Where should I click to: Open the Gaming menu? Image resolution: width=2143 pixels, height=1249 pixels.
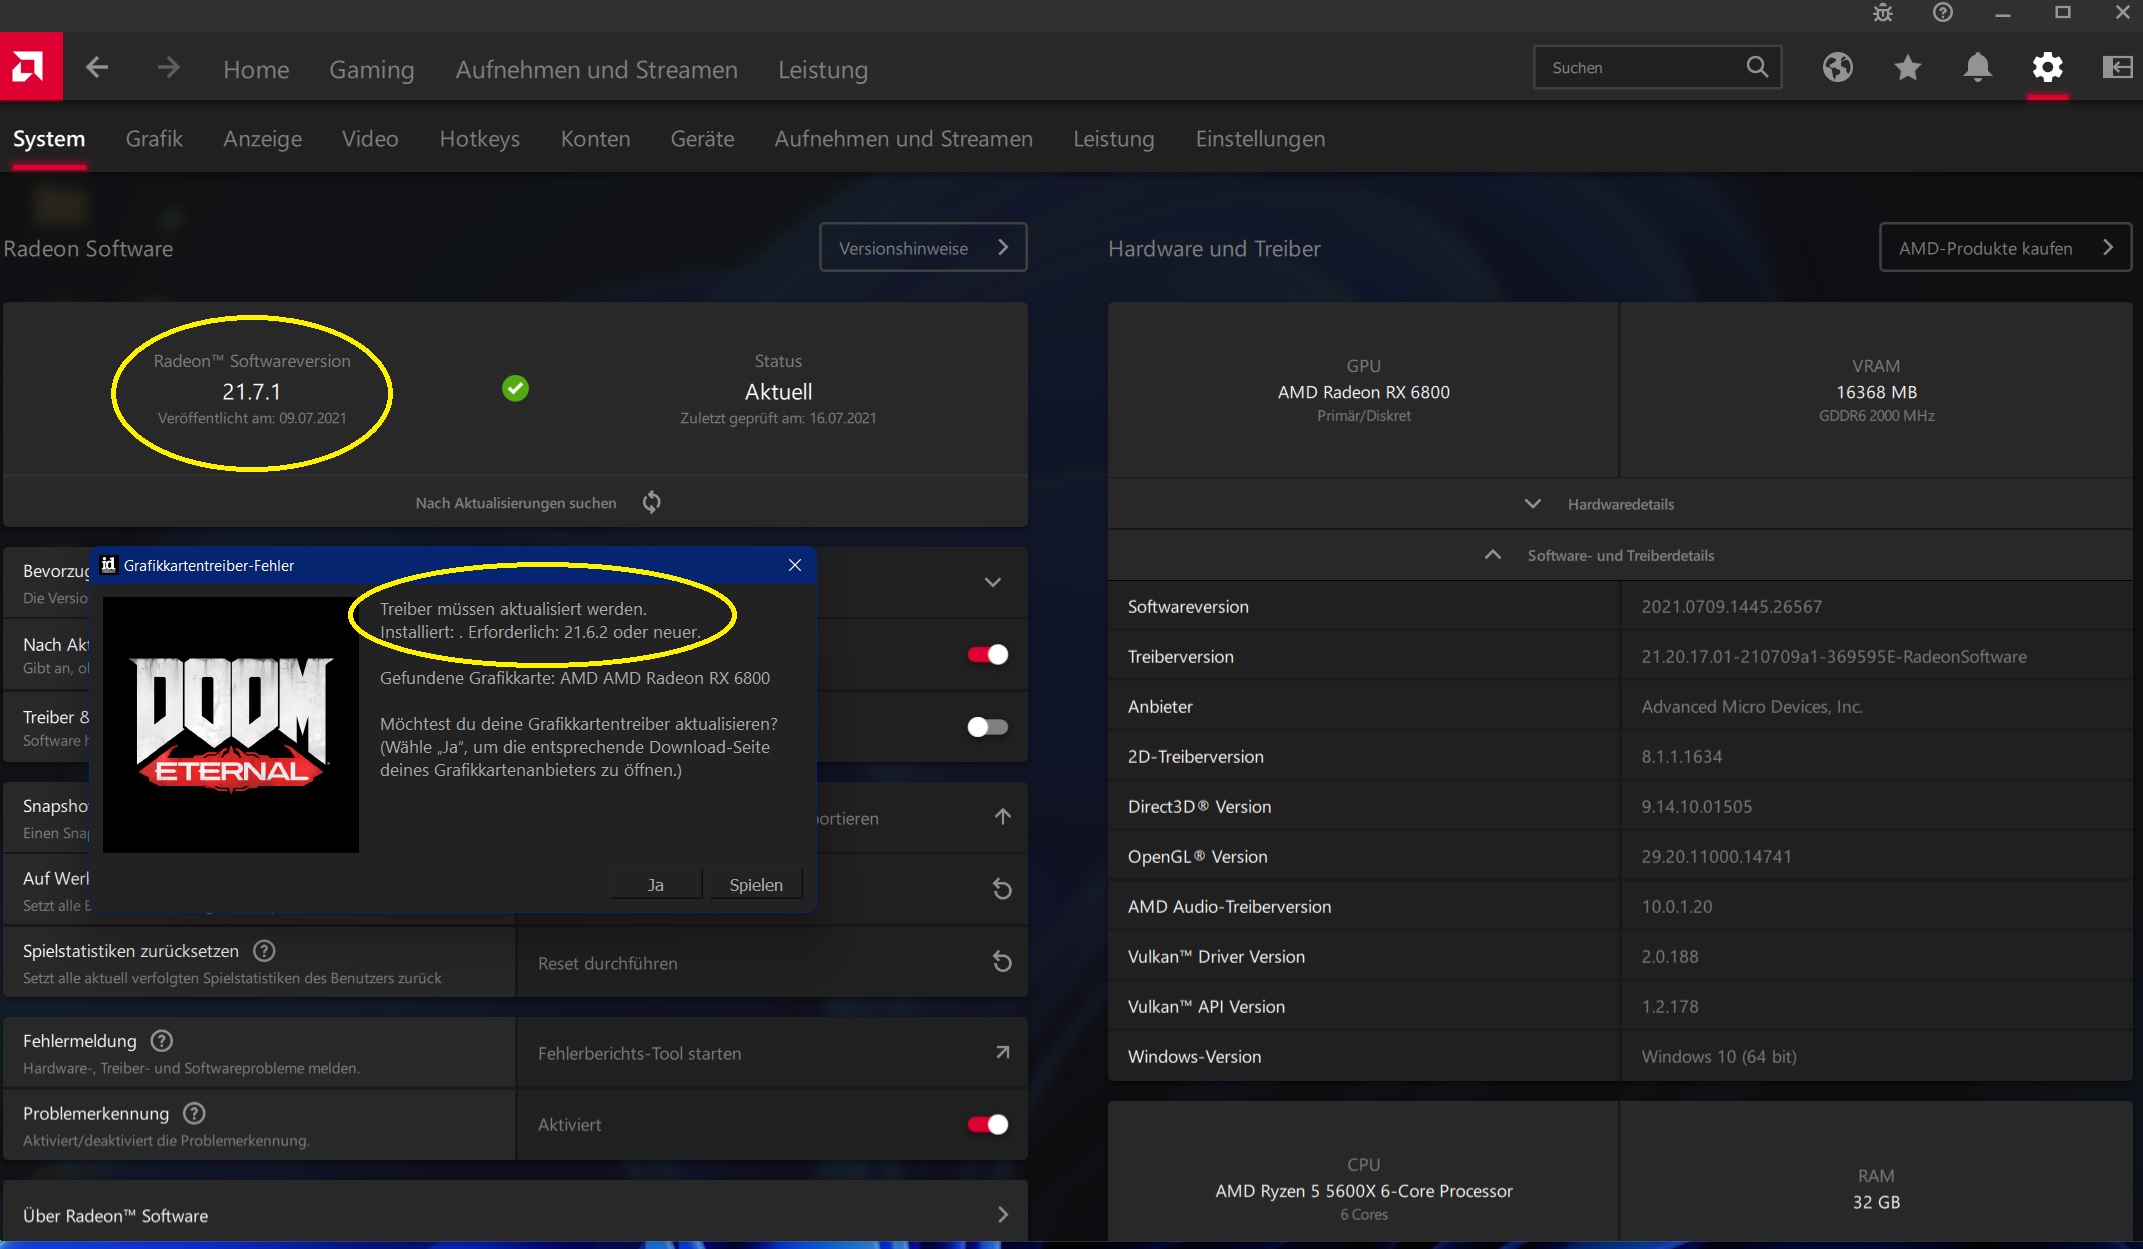[372, 69]
